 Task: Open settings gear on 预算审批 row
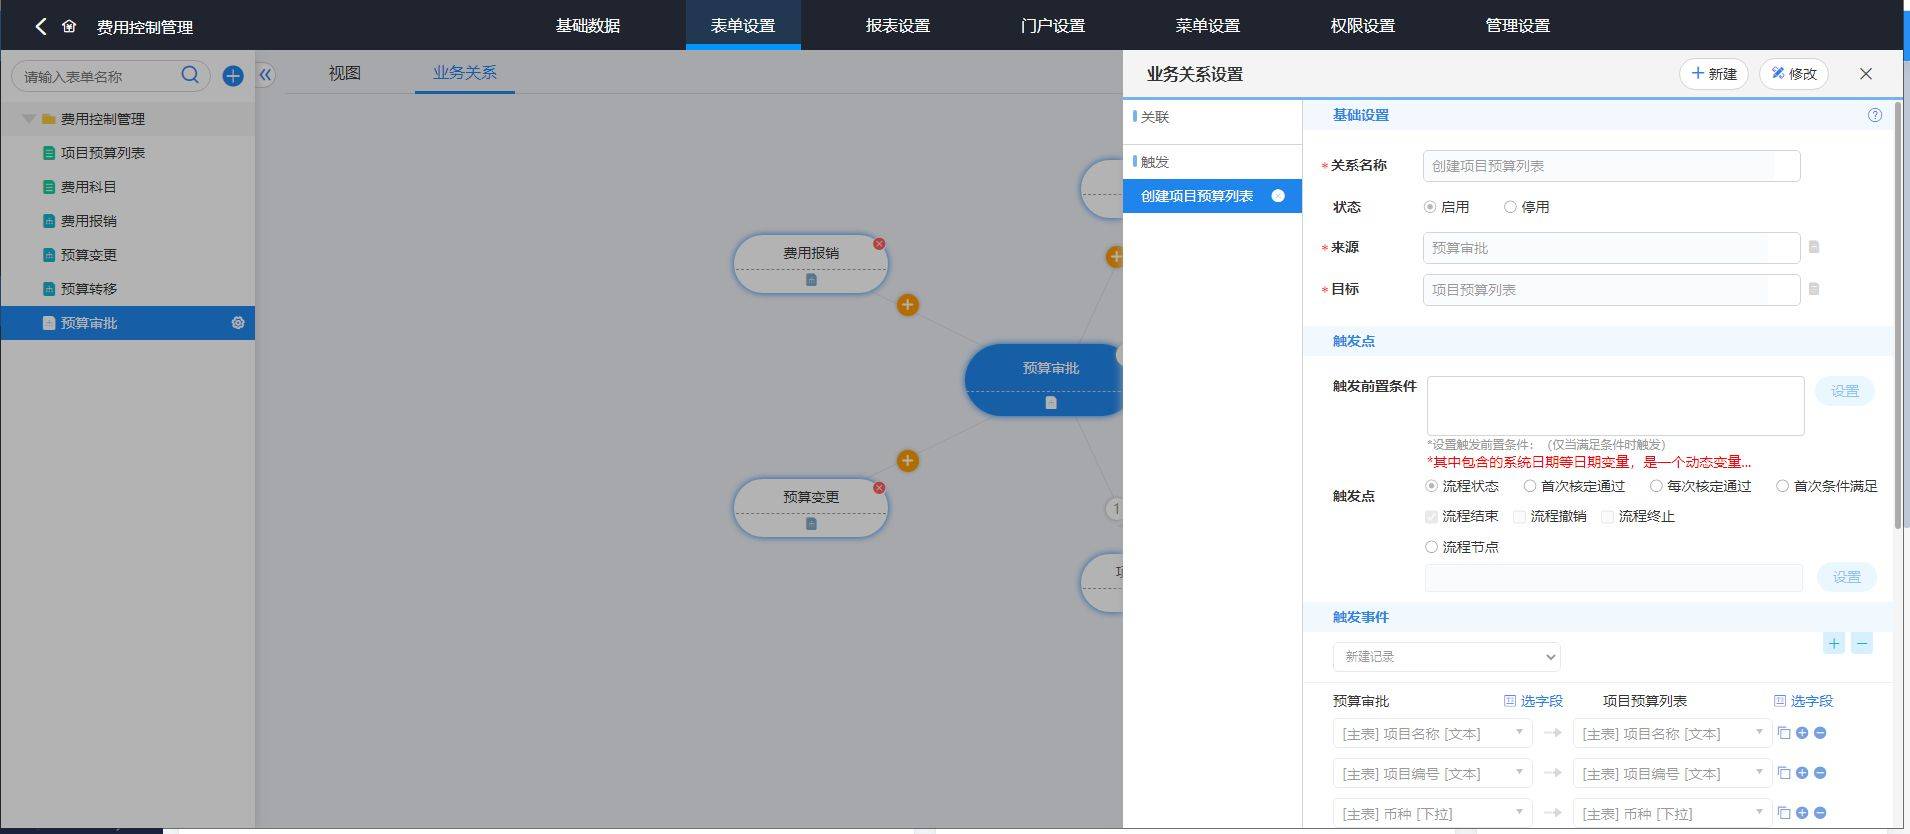[238, 323]
